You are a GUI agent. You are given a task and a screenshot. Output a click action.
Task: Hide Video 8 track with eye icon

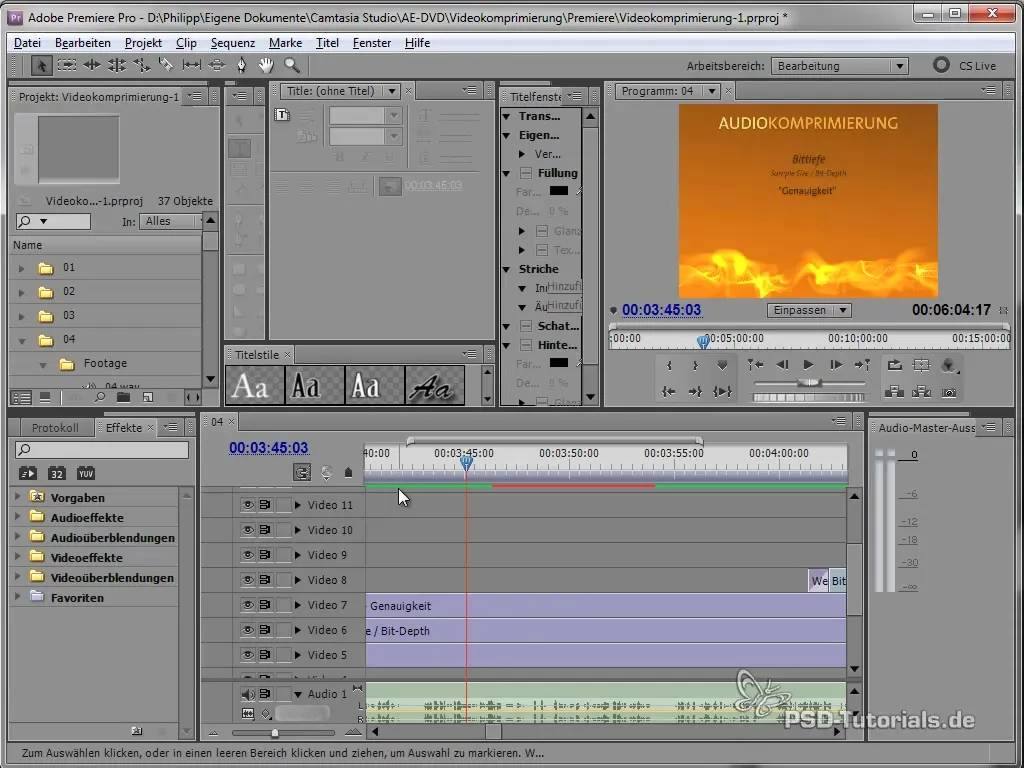click(248, 580)
